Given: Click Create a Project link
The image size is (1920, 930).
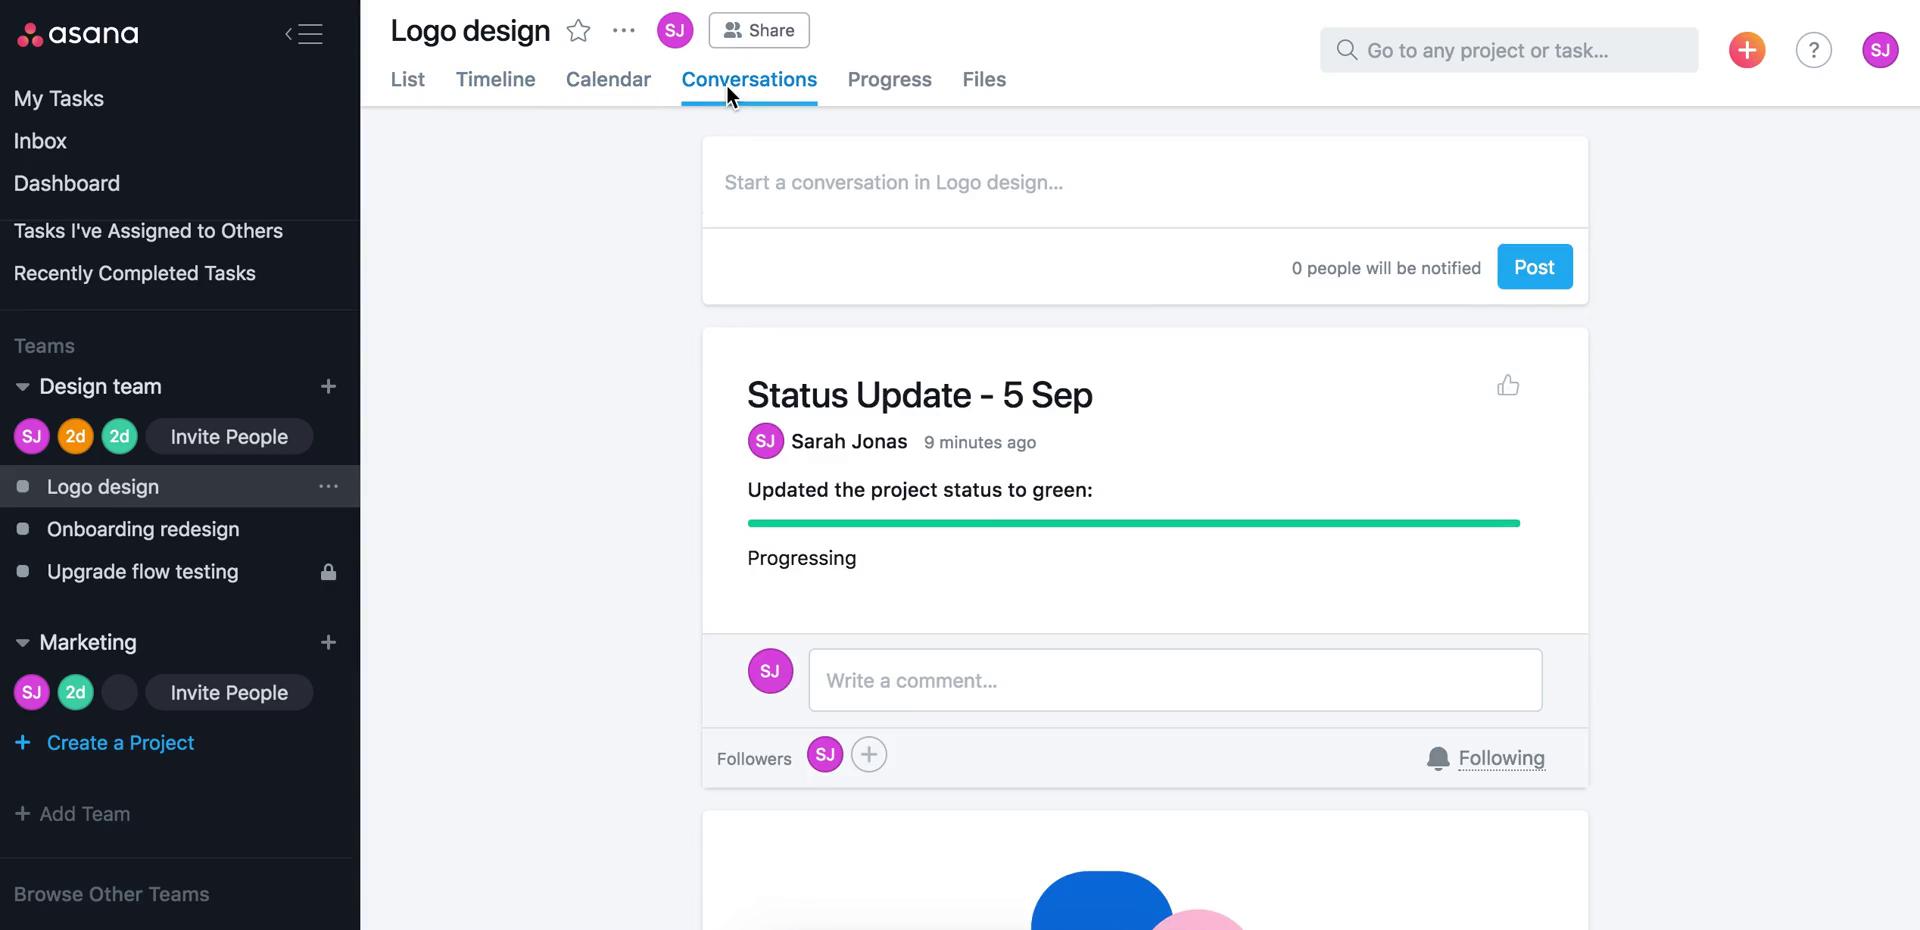Looking at the screenshot, I should coord(120,743).
